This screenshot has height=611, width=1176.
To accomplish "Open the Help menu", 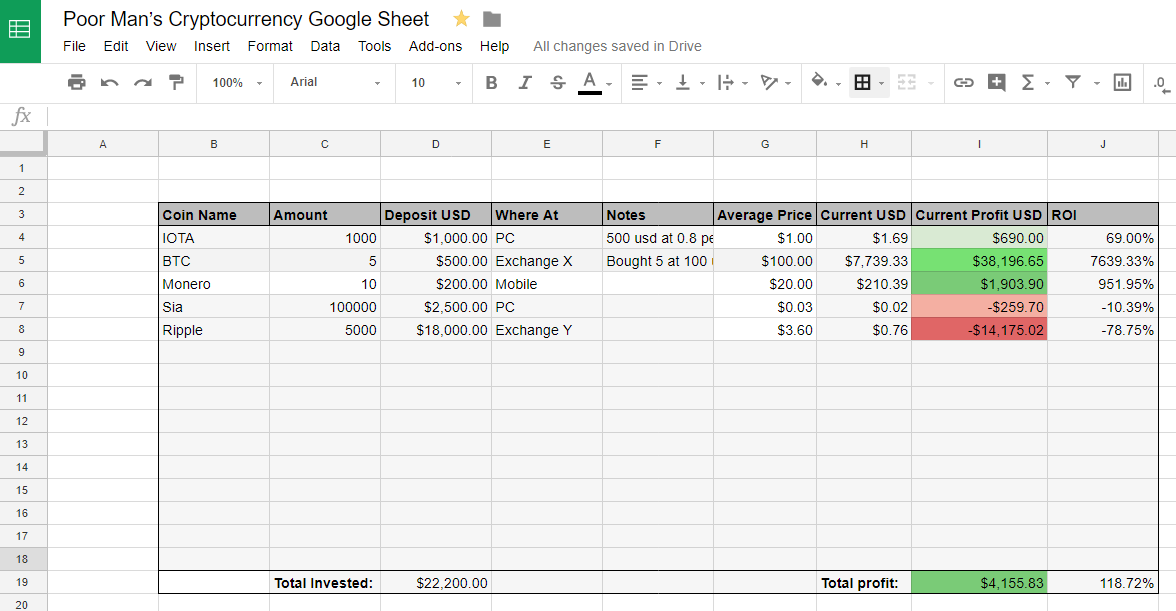I will 494,46.
